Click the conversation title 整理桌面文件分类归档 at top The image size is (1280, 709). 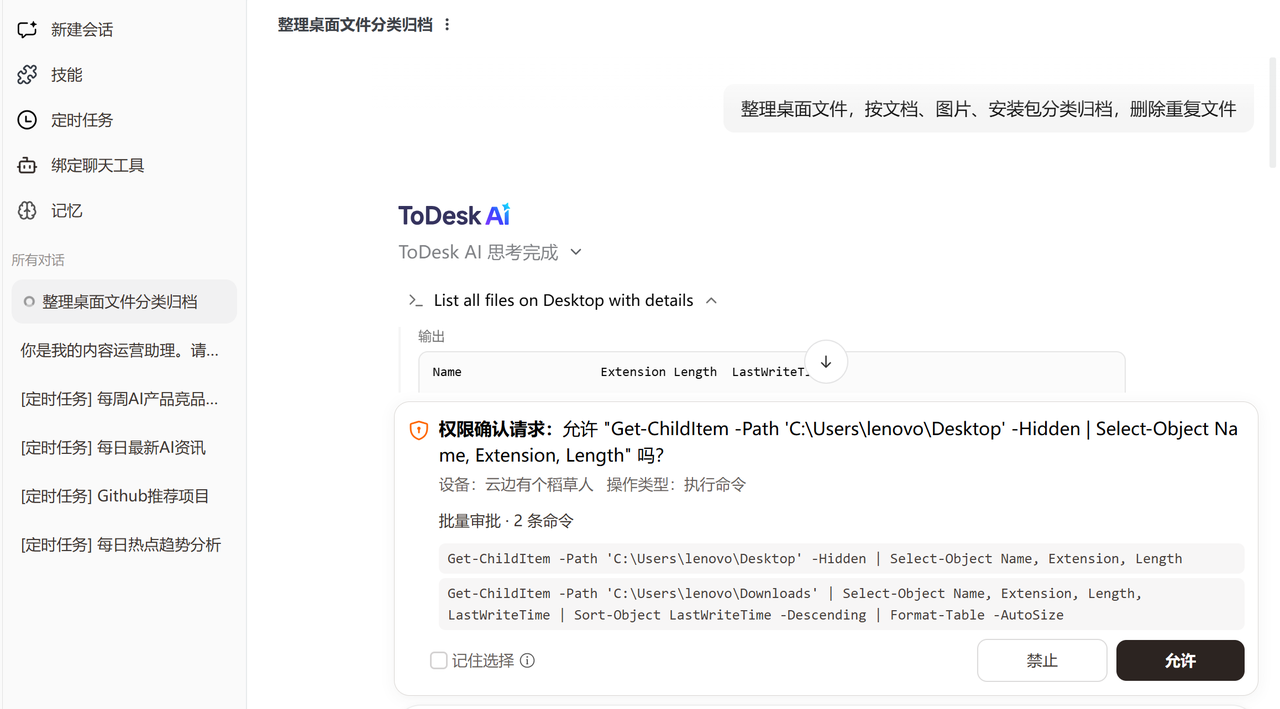coord(355,25)
